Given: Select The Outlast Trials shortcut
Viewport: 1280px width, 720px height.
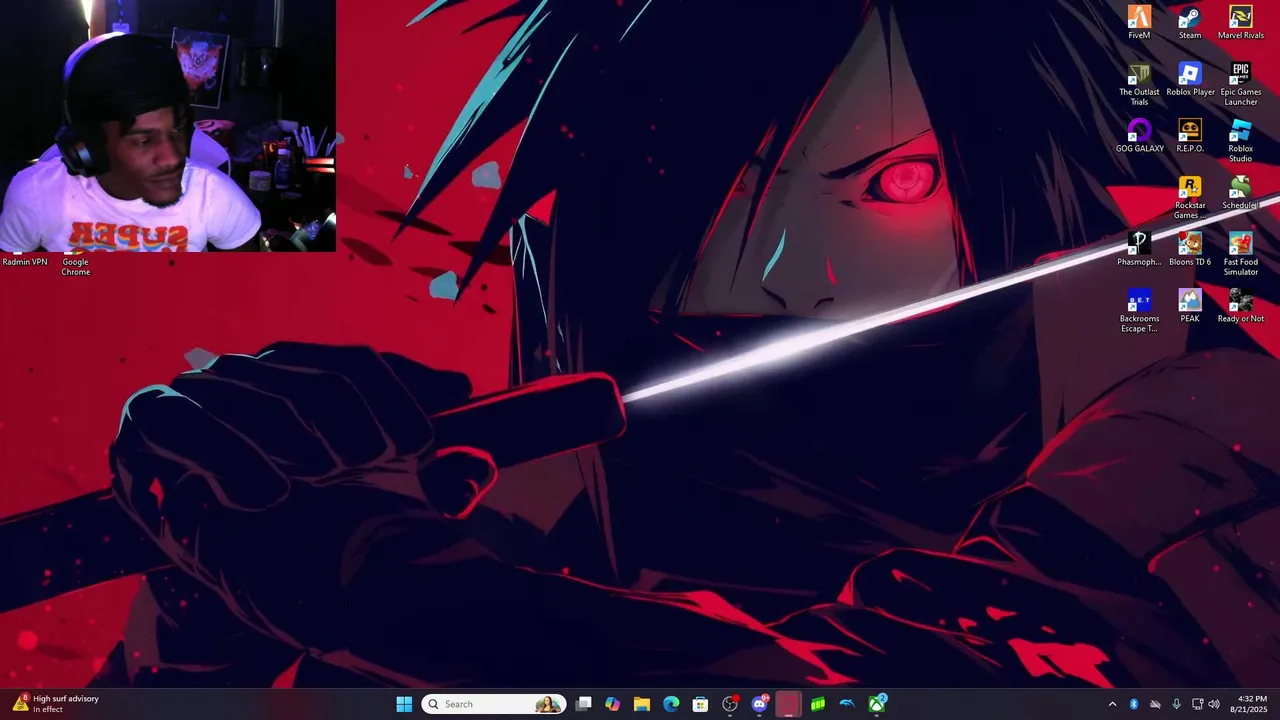Looking at the screenshot, I should (1139, 84).
